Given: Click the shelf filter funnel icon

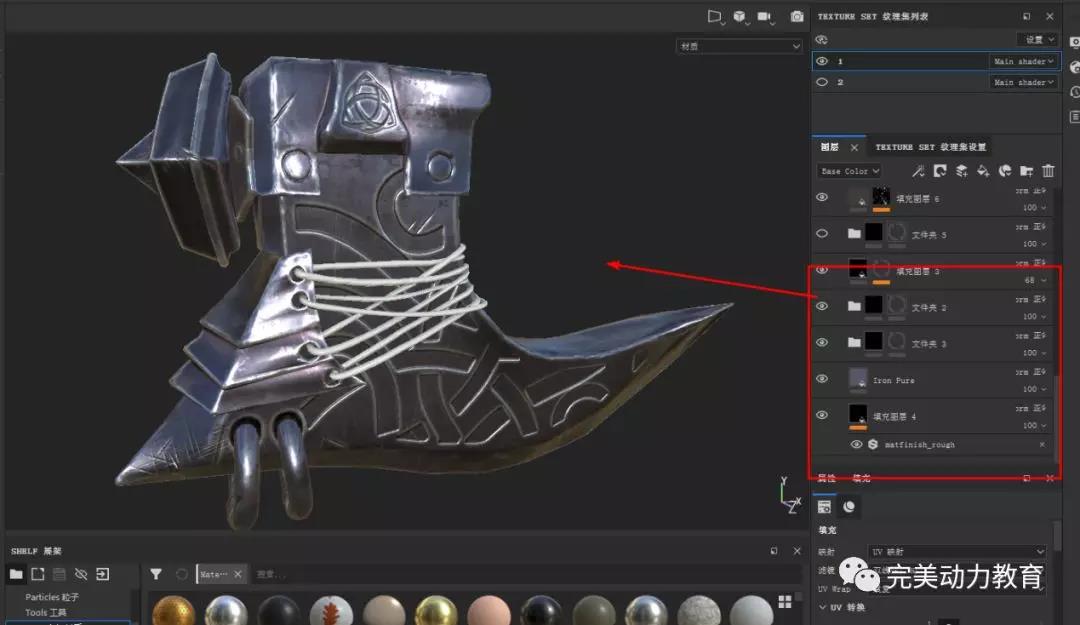Looking at the screenshot, I should (x=156, y=574).
